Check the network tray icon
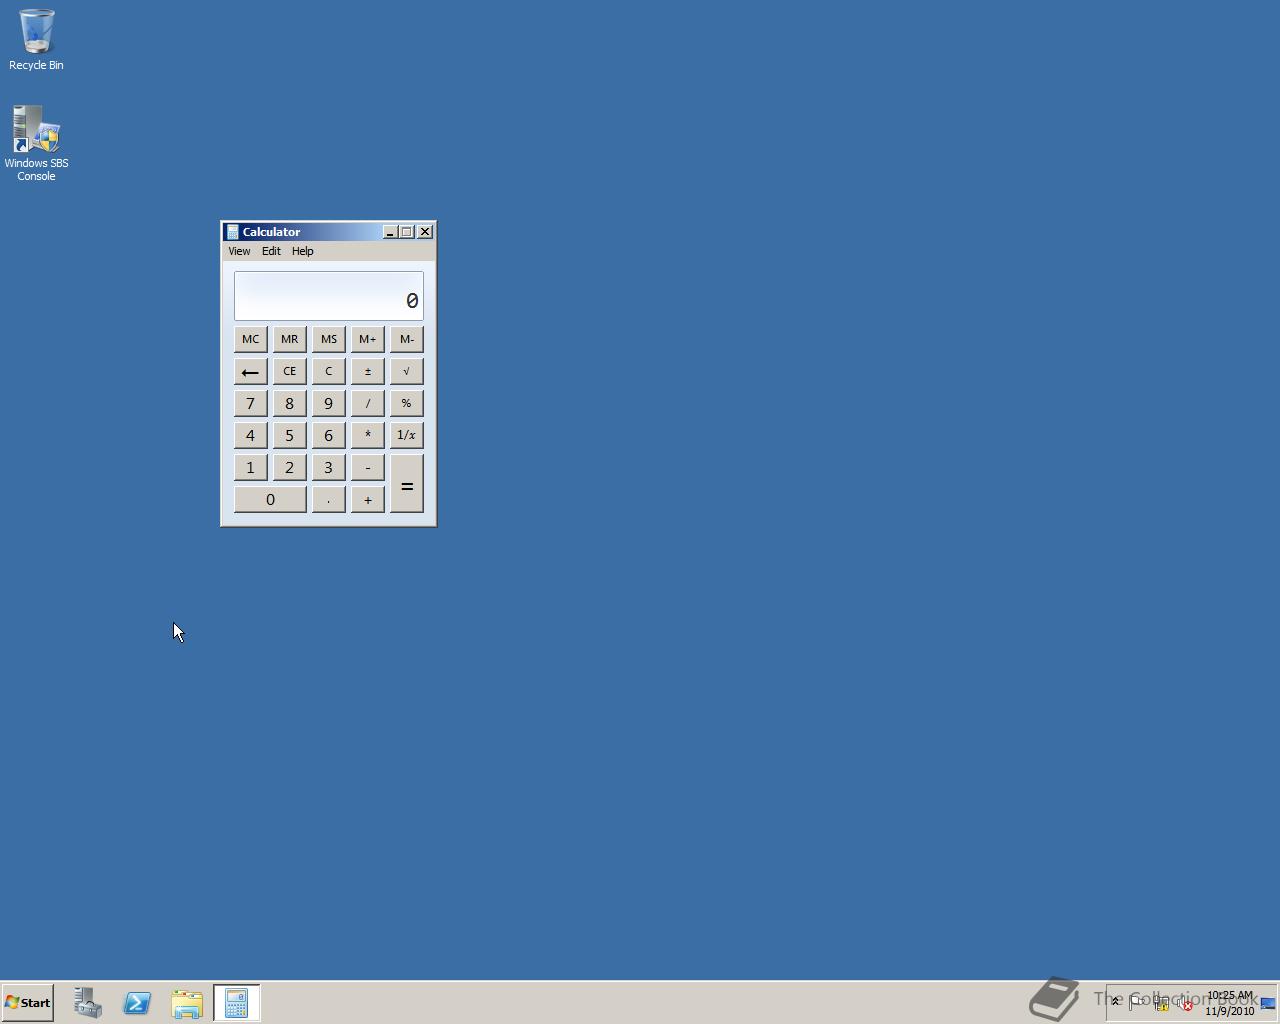The width and height of the screenshot is (1280, 1024). tap(1161, 1003)
